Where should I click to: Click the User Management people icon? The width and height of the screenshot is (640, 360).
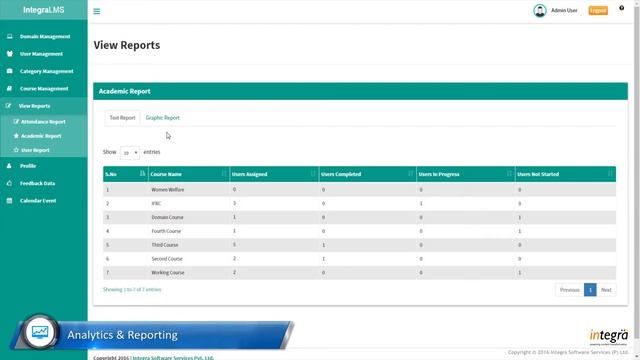pyautogui.click(x=9, y=53)
